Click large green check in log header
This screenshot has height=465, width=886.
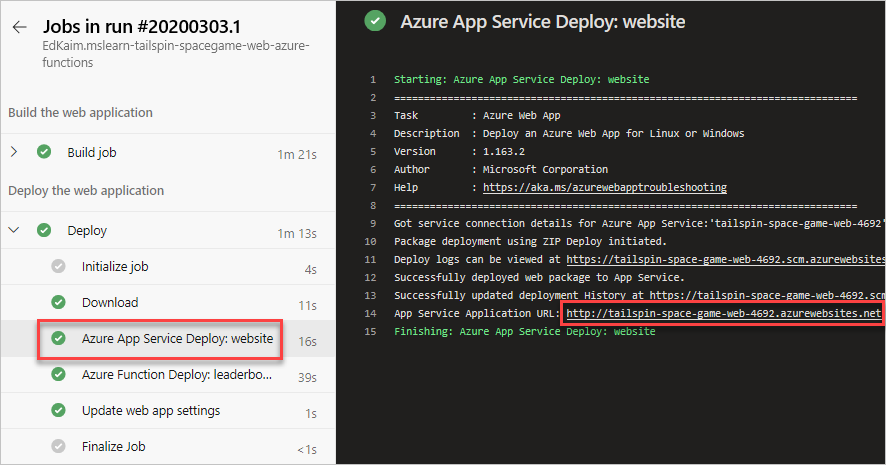tap(374, 20)
